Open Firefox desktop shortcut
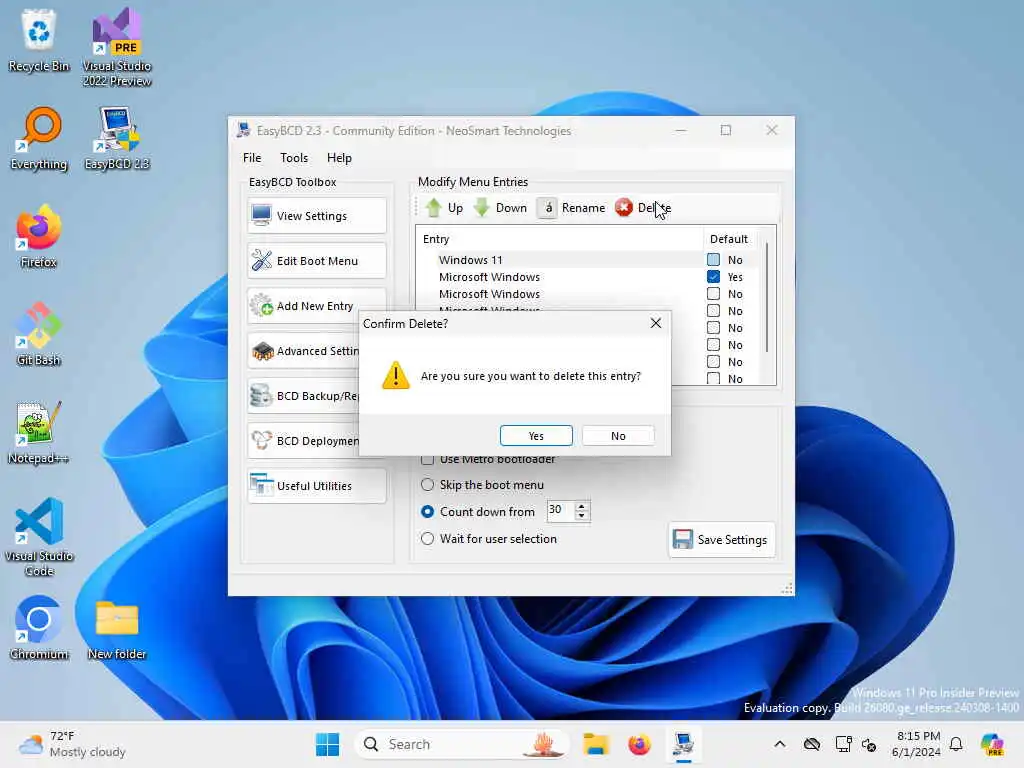 tap(39, 236)
